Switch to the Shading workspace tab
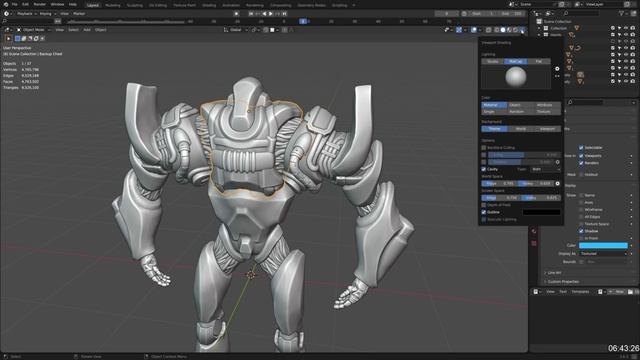This screenshot has height=360, width=640. [209, 5]
